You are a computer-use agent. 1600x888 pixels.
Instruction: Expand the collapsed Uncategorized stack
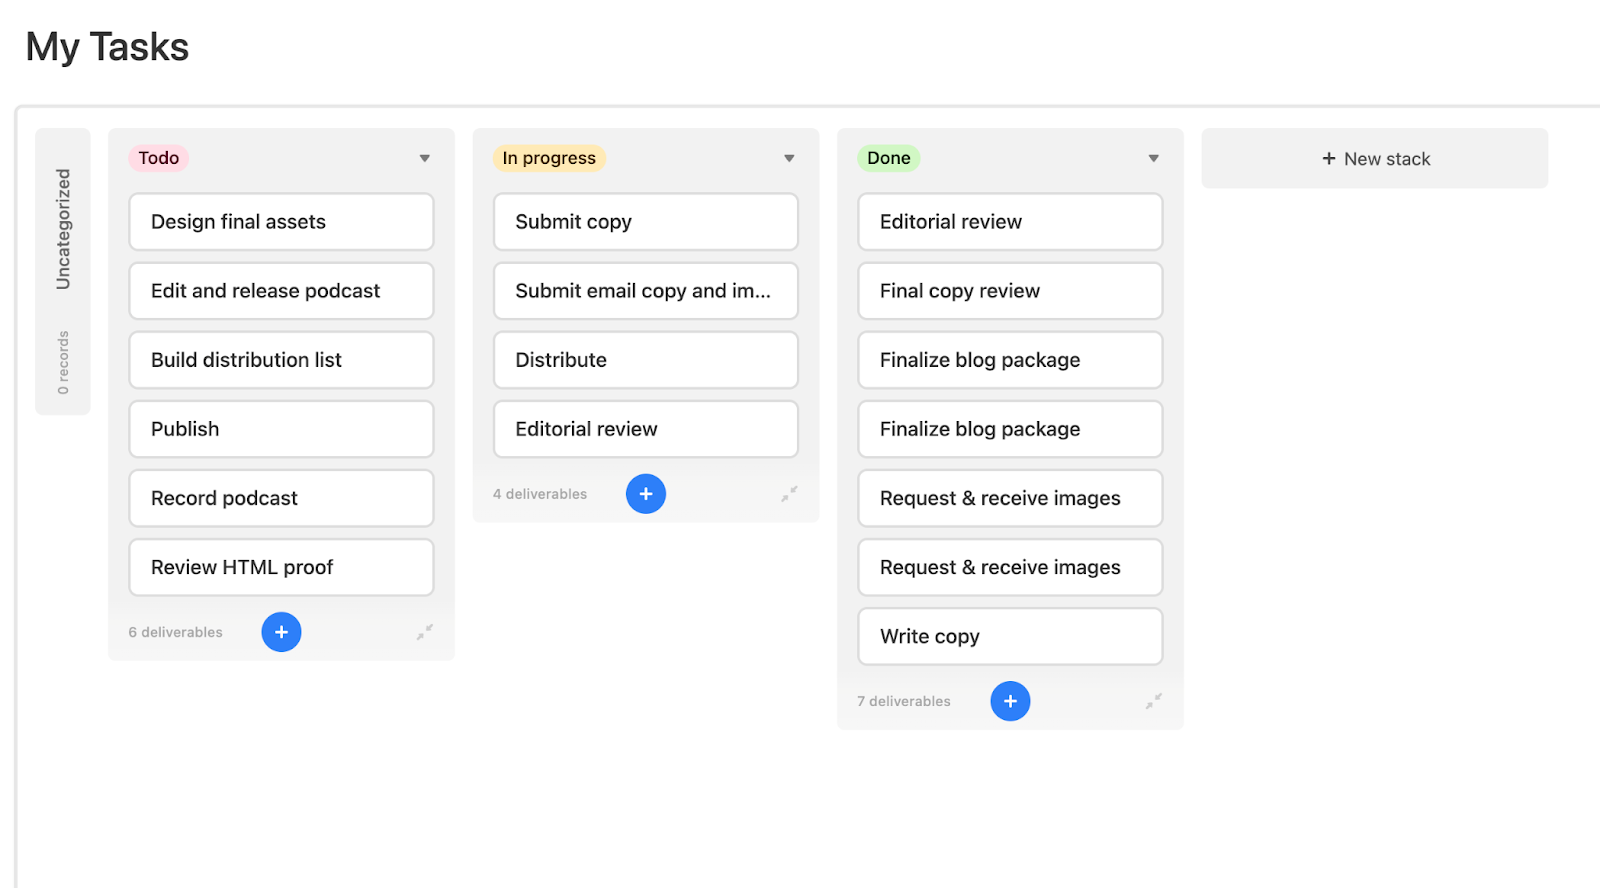[63, 271]
